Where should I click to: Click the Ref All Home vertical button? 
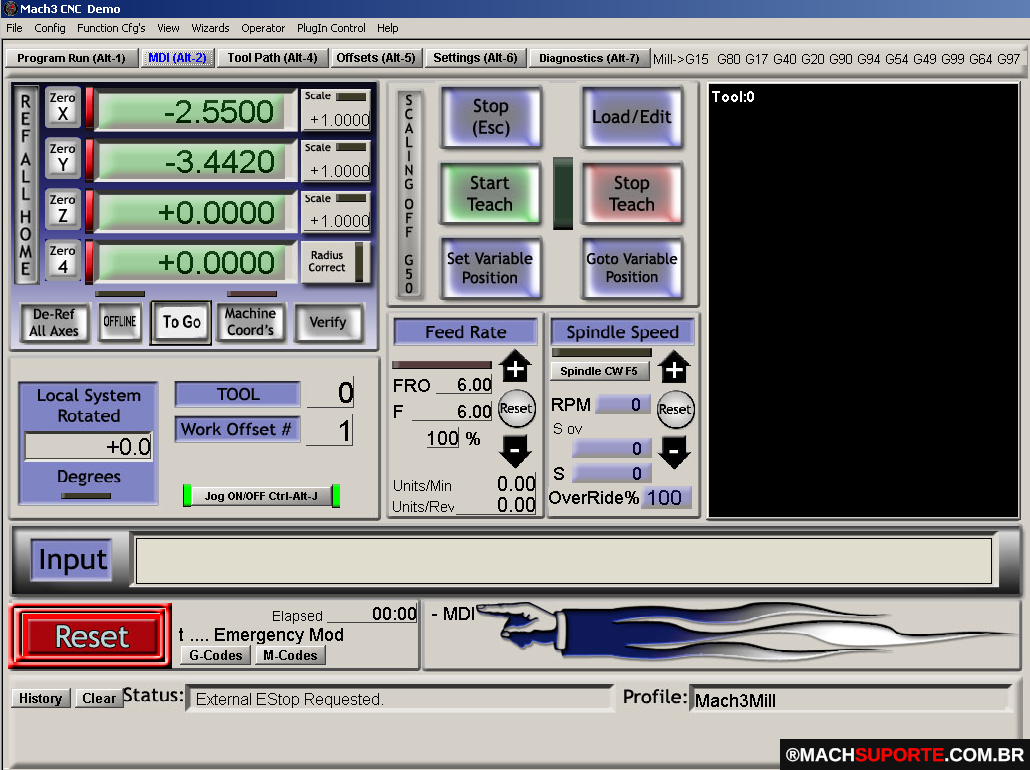tap(26, 185)
